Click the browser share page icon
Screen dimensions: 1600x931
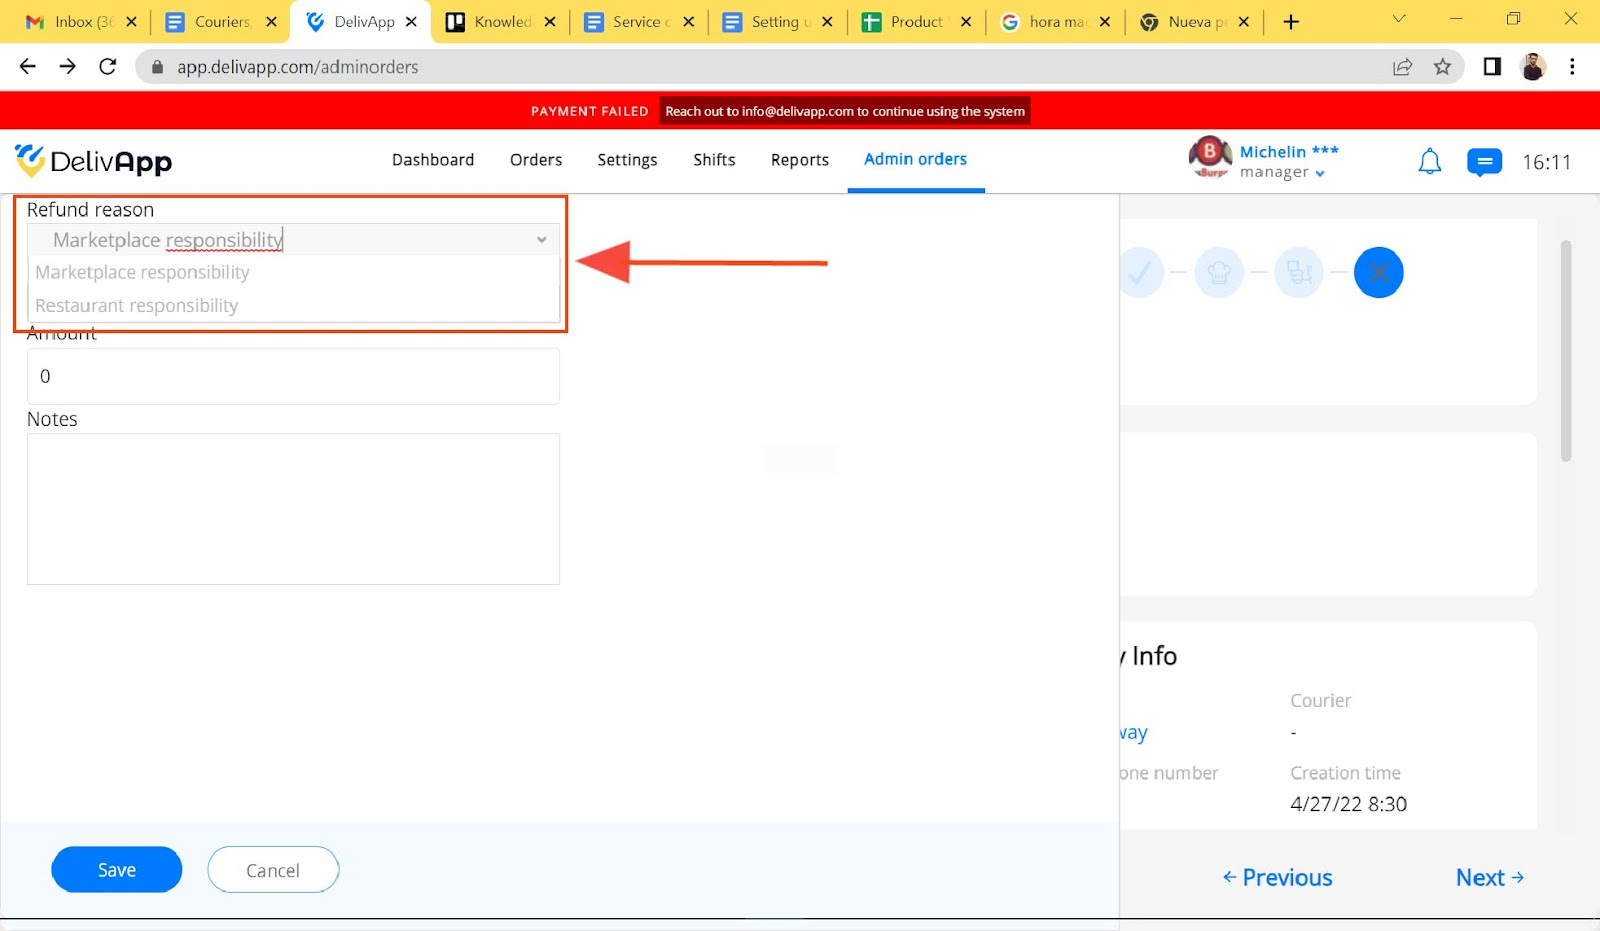click(1402, 67)
